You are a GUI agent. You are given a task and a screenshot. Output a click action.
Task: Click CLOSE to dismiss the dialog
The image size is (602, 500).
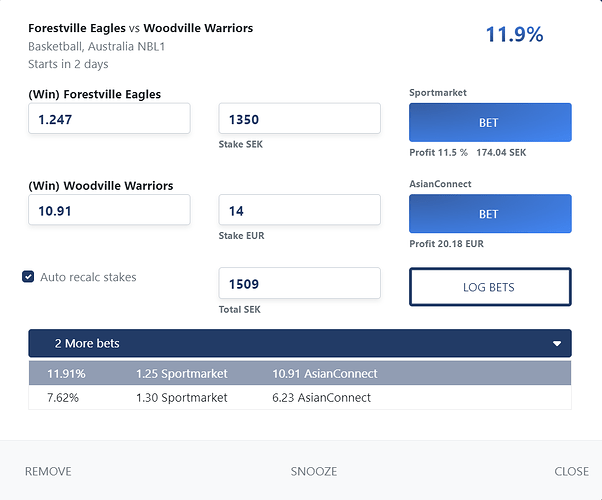(x=572, y=471)
